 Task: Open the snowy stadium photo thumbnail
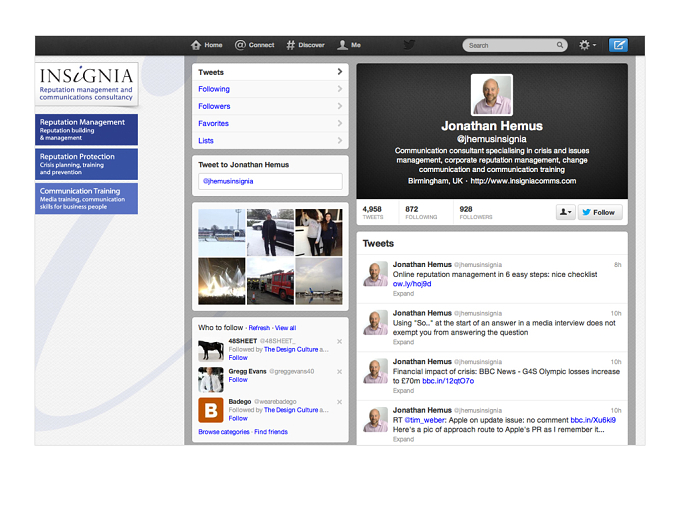coord(222,232)
